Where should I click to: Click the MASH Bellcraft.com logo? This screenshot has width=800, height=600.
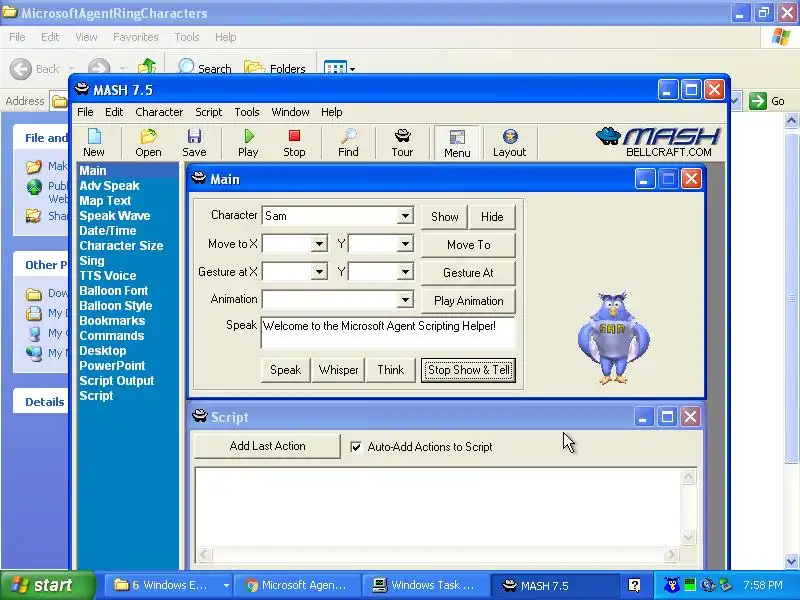click(x=658, y=142)
